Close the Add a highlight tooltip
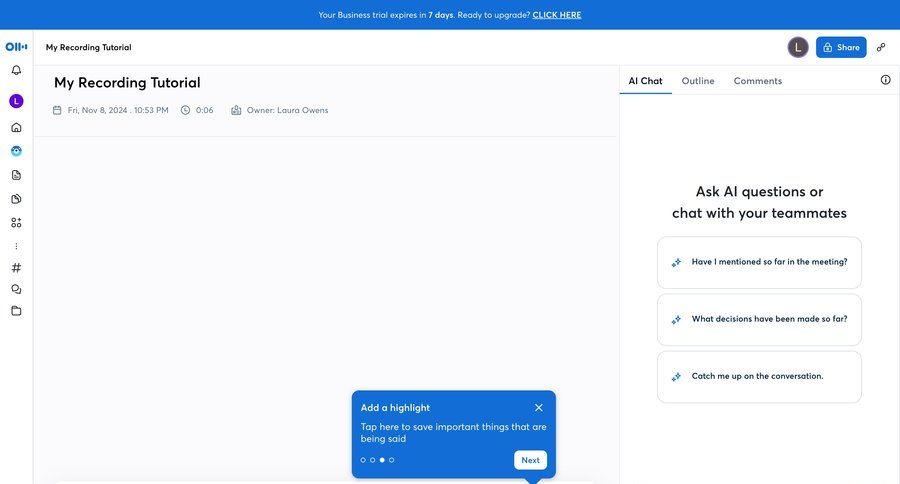Viewport: 900px width, 484px height. point(538,408)
